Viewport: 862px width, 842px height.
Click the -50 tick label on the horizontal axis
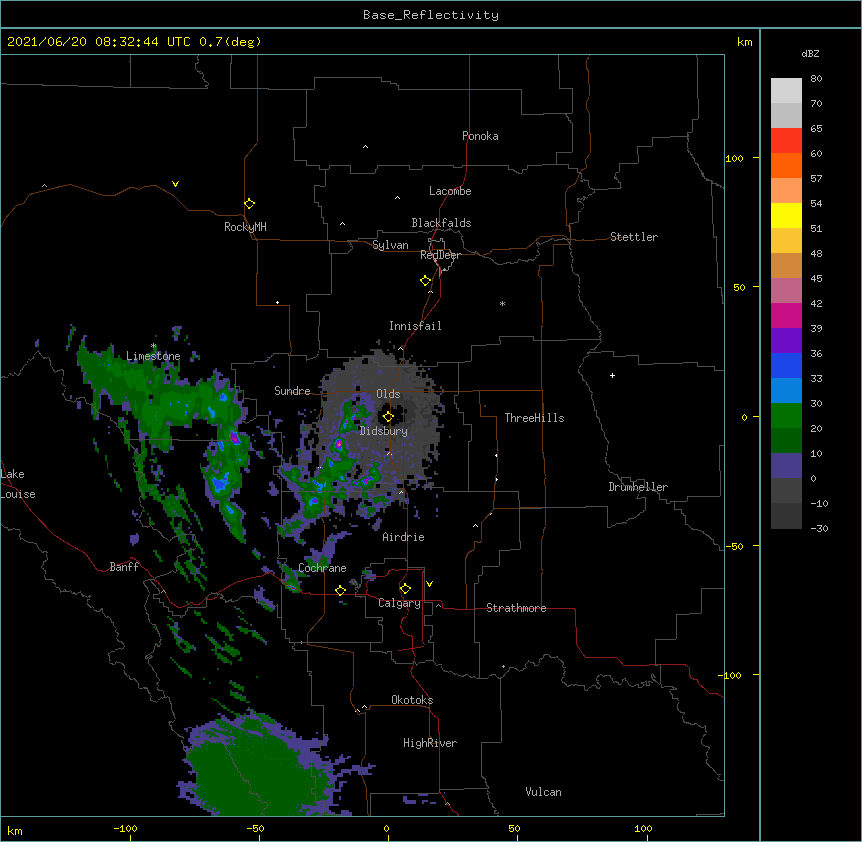click(255, 828)
